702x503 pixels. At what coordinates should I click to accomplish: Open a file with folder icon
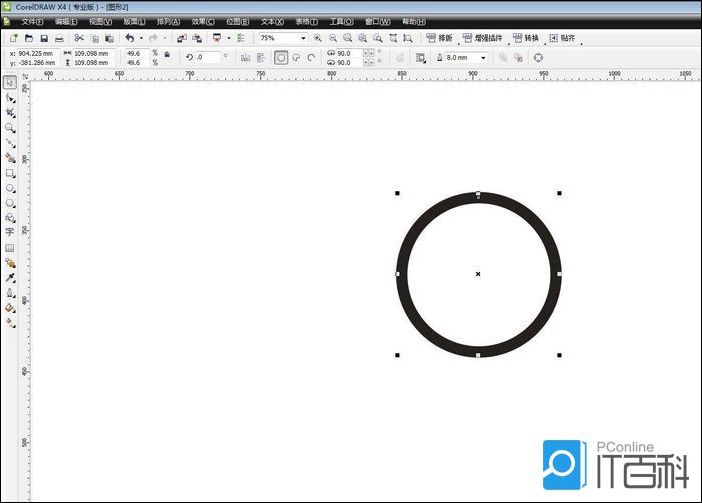coord(29,38)
